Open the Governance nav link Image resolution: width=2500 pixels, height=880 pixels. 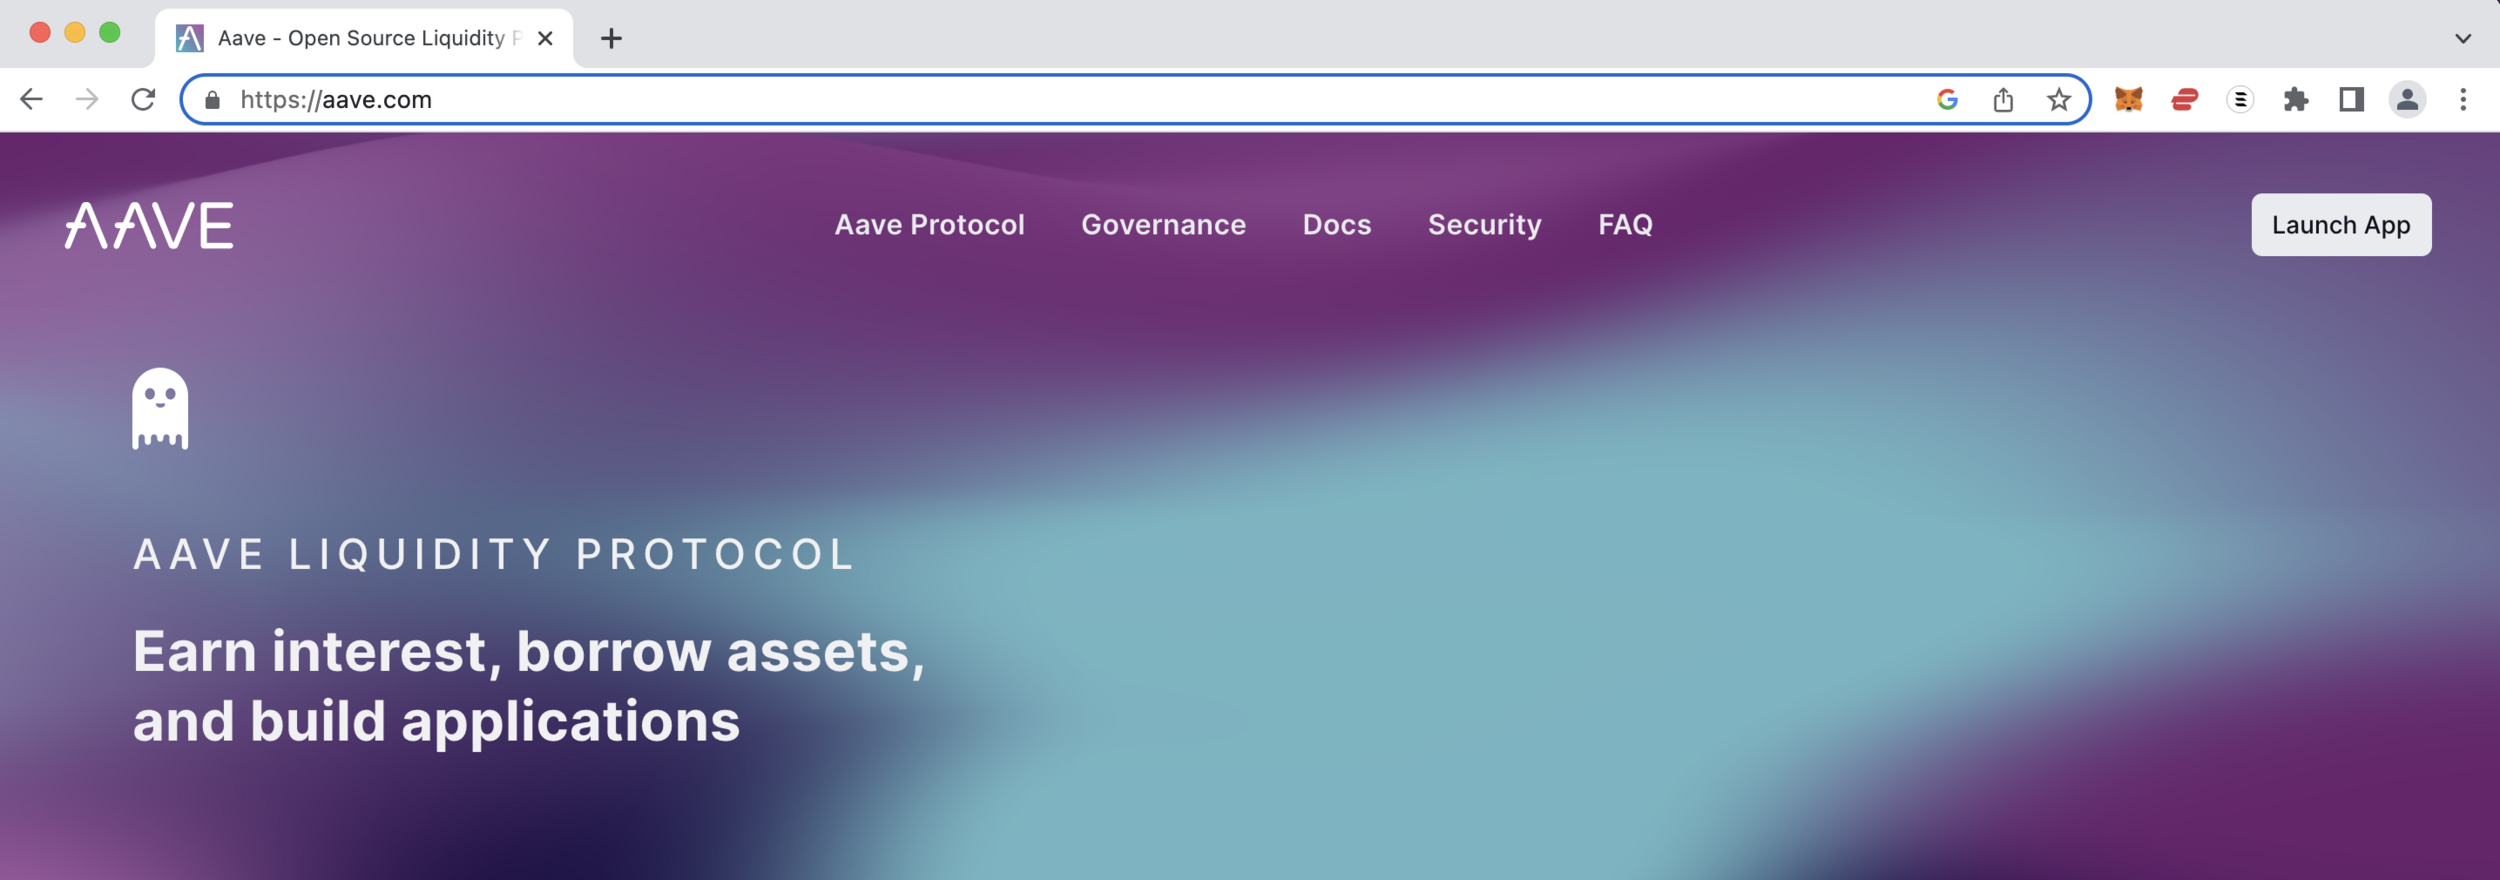(1164, 224)
